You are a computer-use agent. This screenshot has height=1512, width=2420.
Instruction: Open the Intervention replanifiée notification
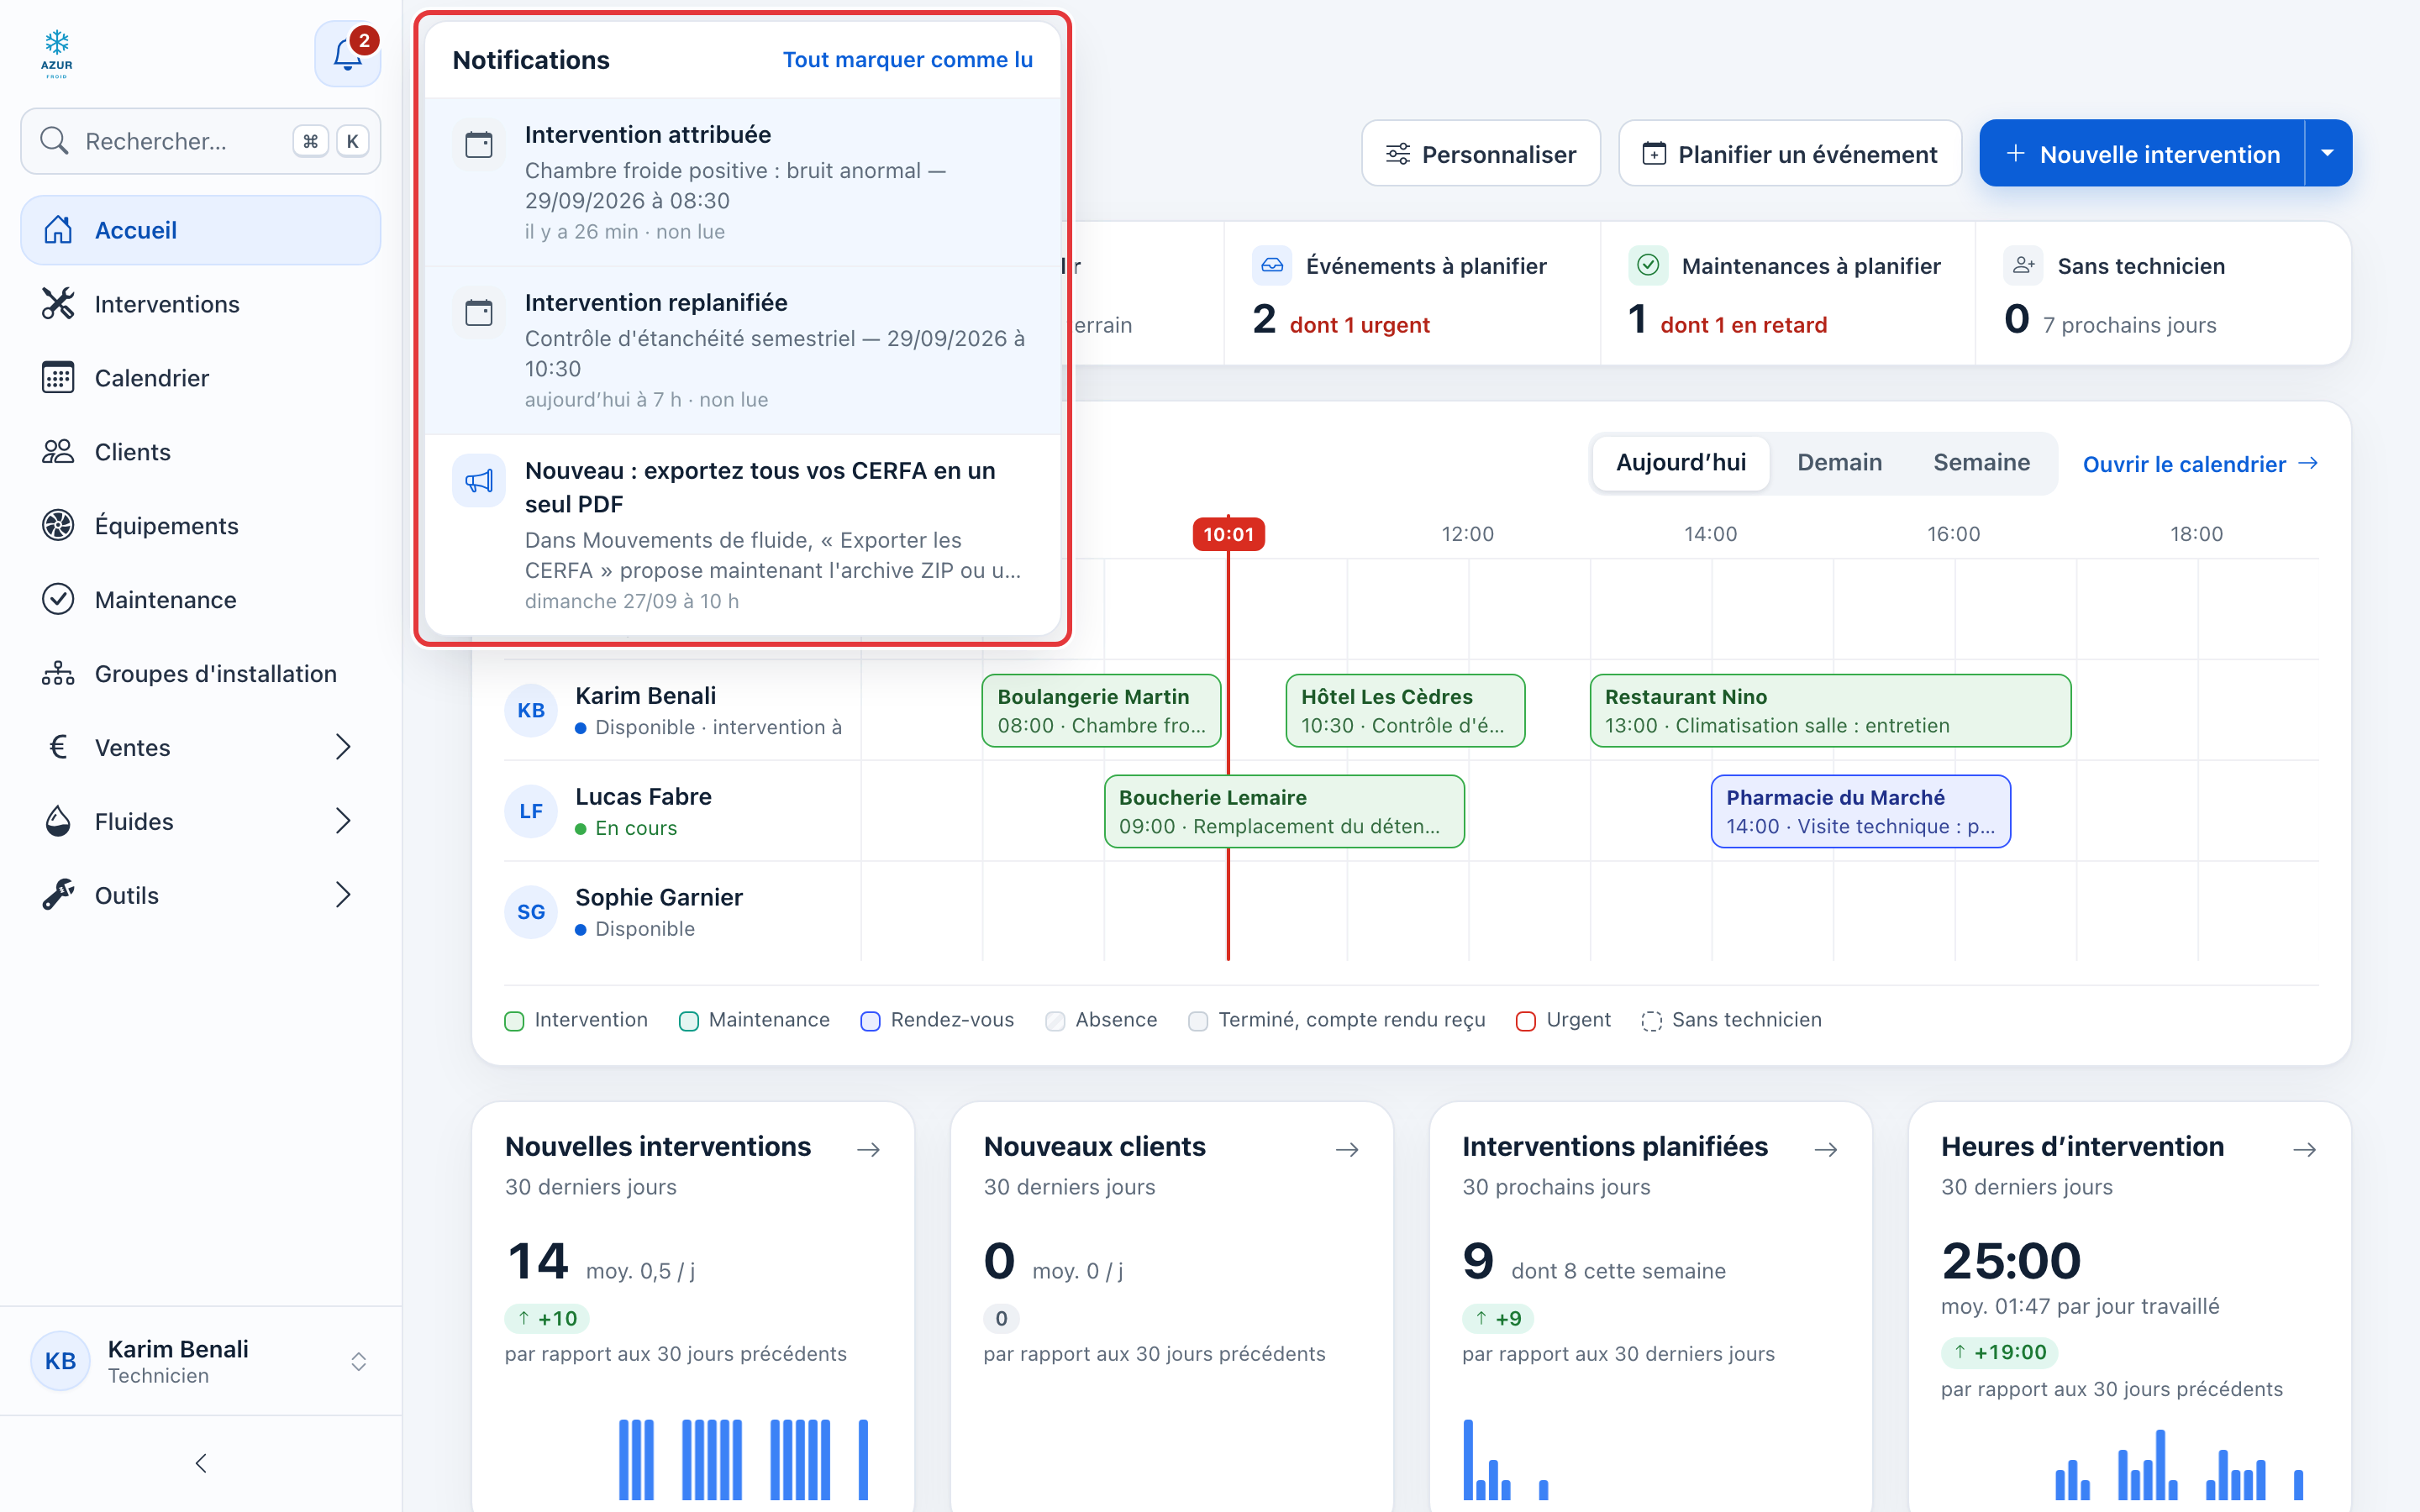click(x=742, y=350)
